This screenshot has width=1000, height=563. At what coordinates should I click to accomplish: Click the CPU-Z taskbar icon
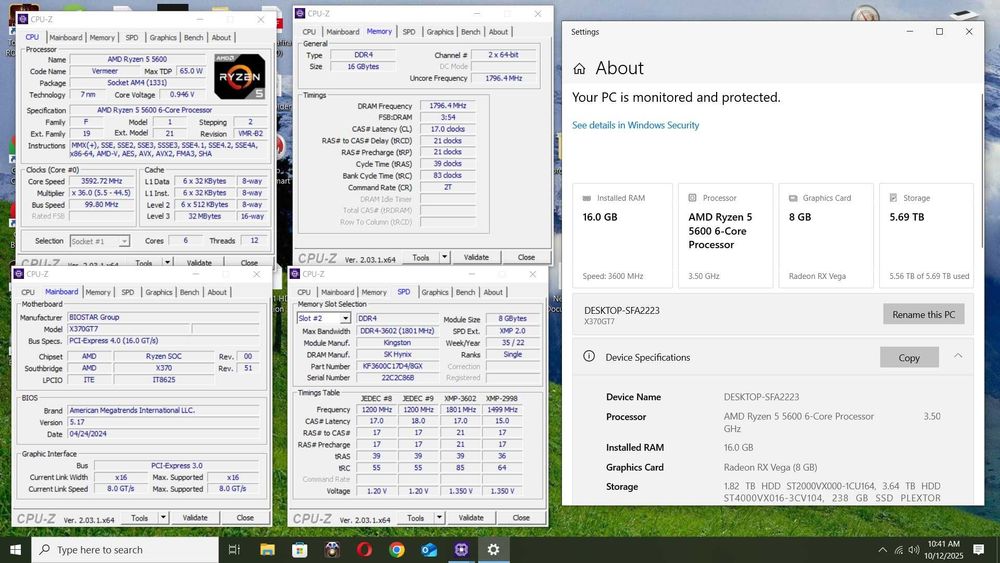[462, 550]
